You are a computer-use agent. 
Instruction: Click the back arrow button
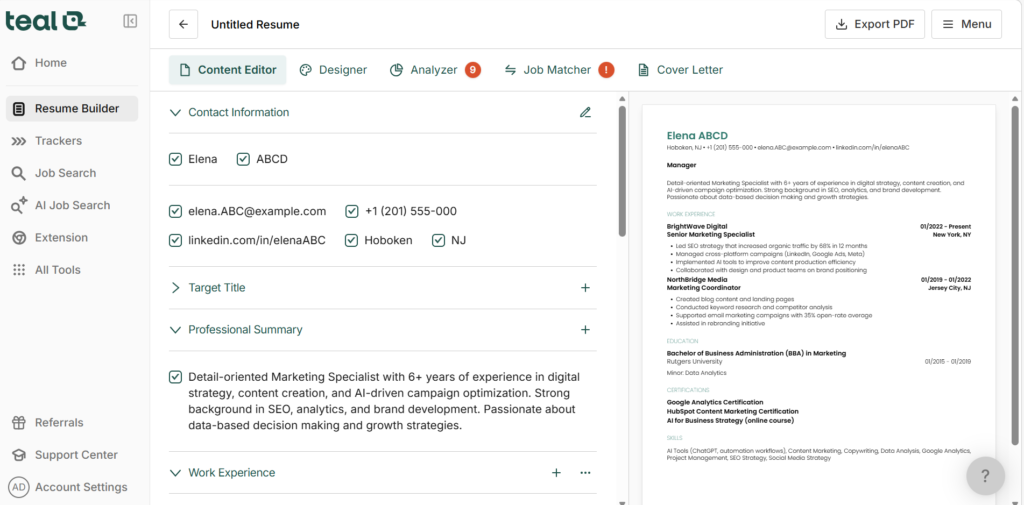coord(183,24)
